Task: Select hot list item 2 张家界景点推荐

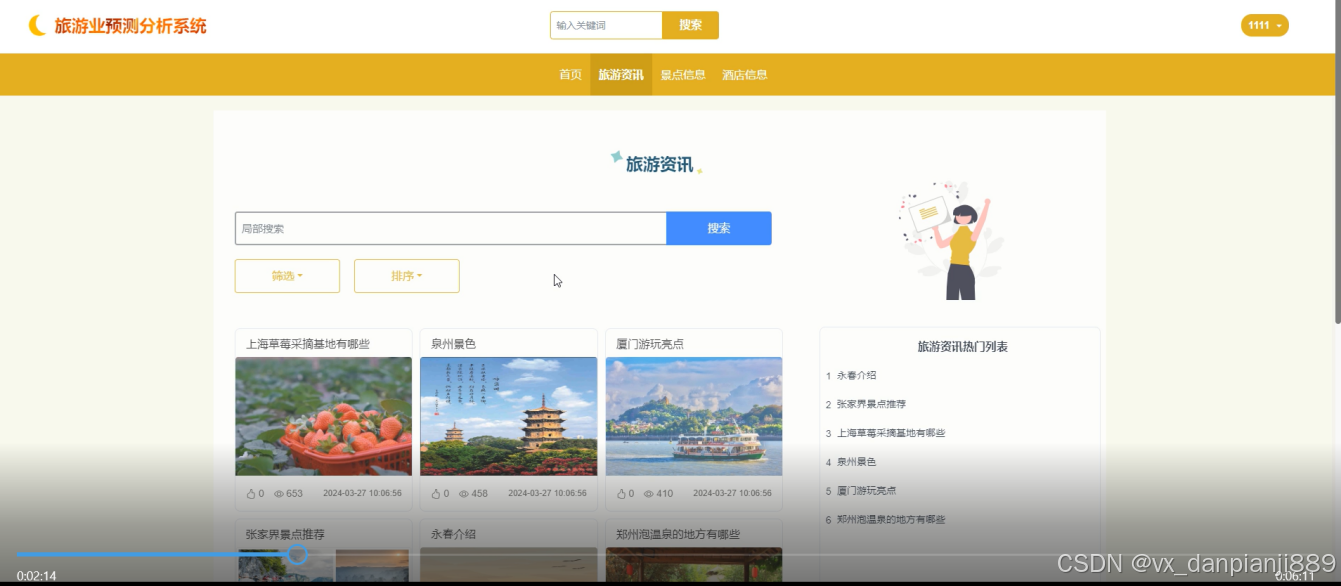Action: point(871,405)
